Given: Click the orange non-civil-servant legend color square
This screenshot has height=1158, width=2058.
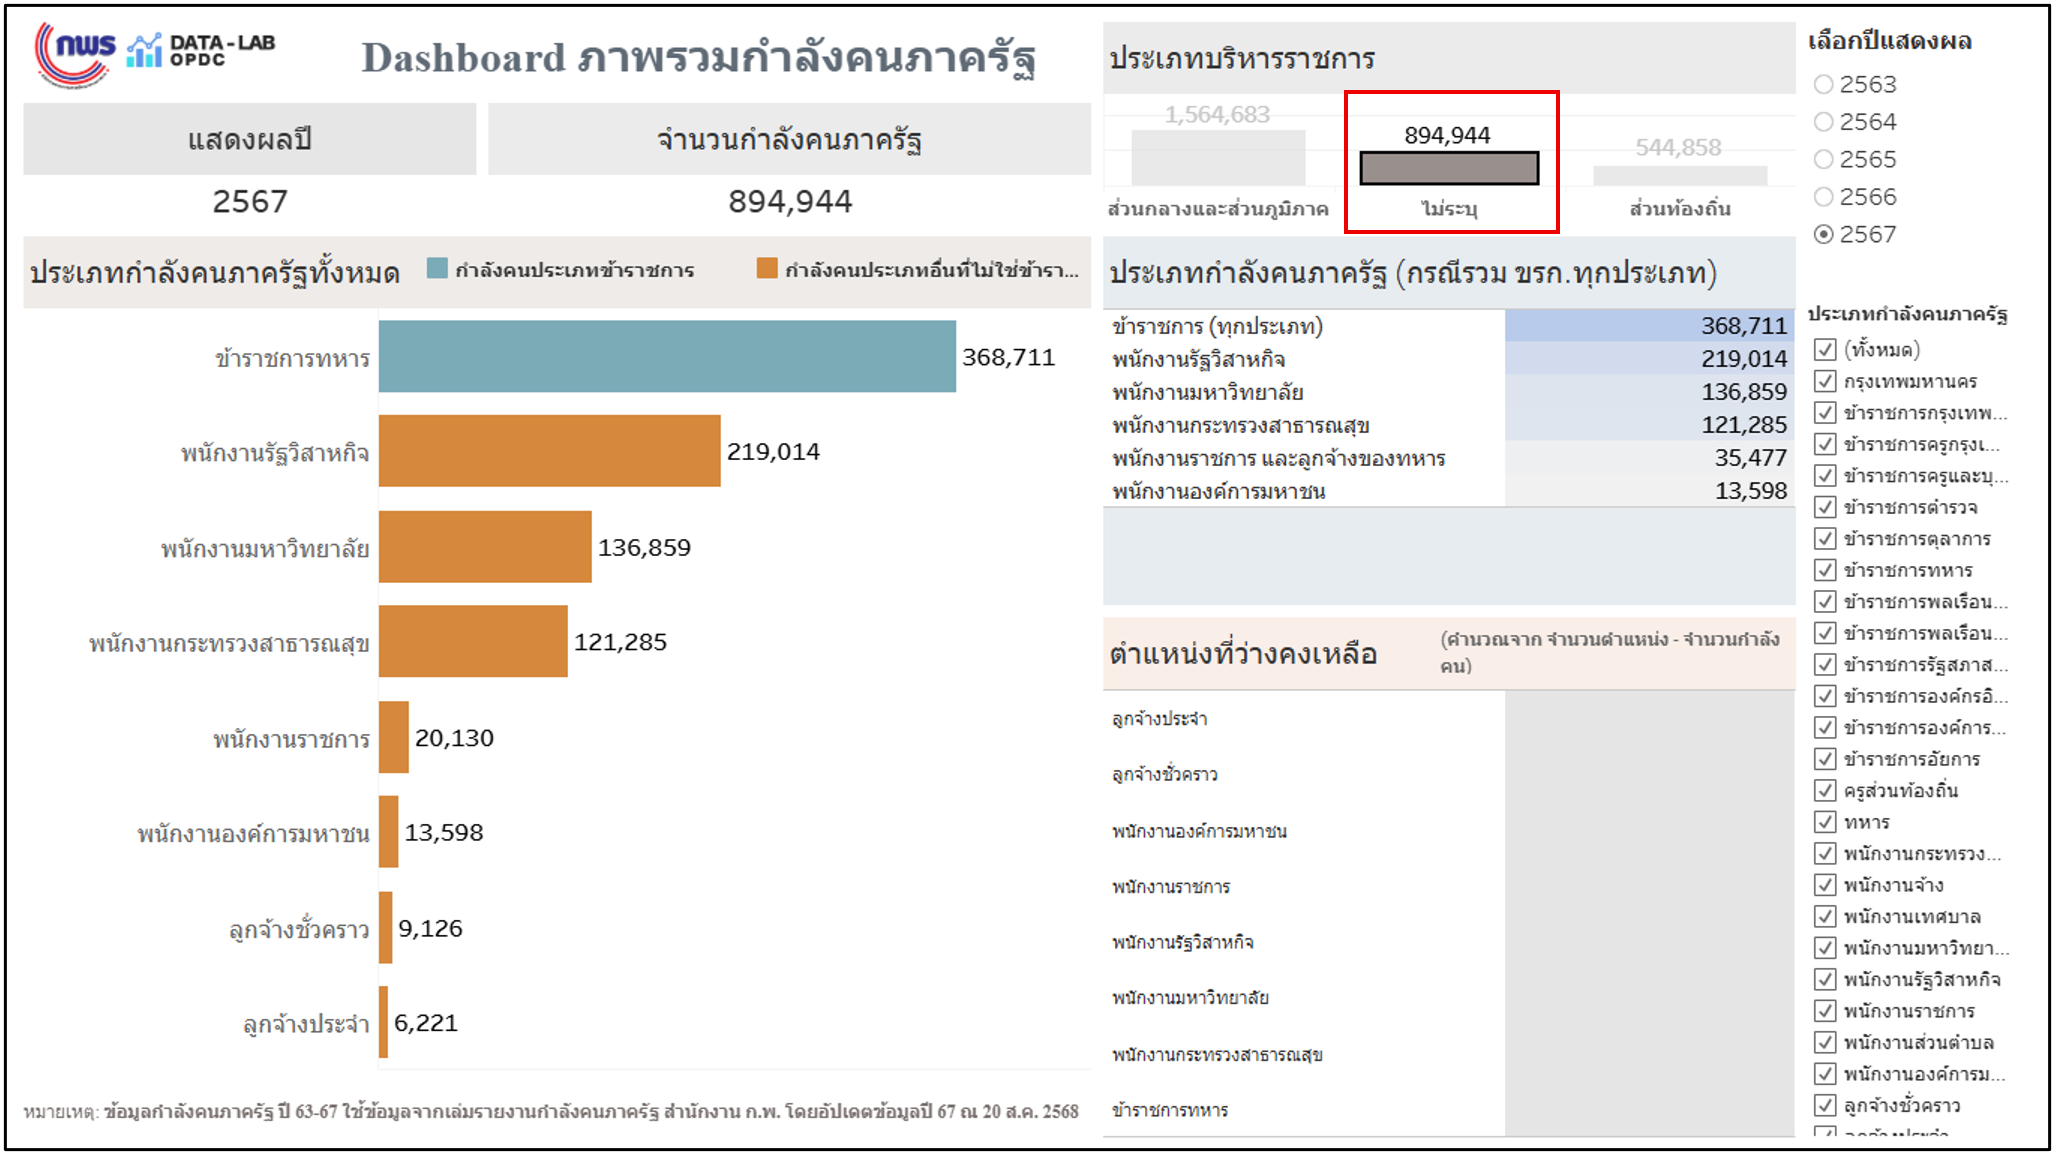Looking at the screenshot, I should 767,268.
